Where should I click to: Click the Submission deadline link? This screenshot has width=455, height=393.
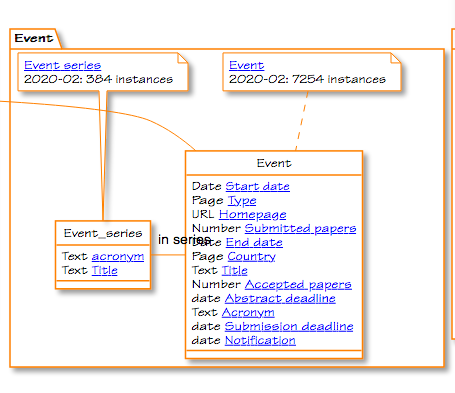[289, 326]
